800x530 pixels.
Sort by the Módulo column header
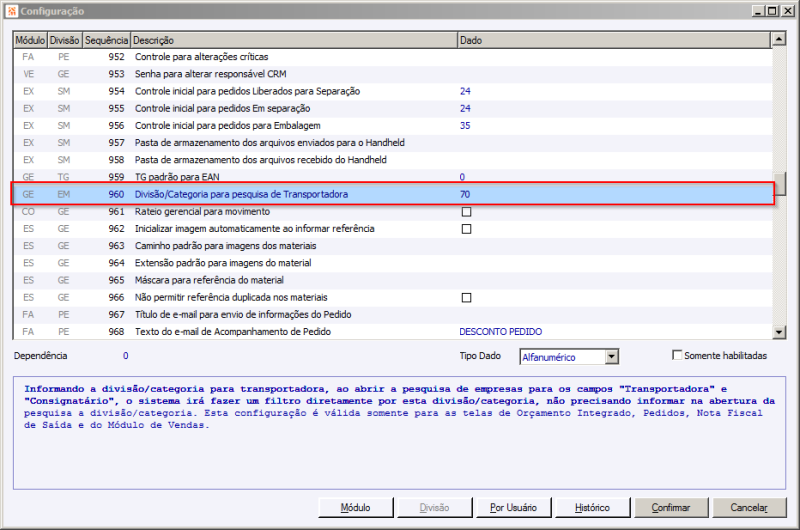31,40
